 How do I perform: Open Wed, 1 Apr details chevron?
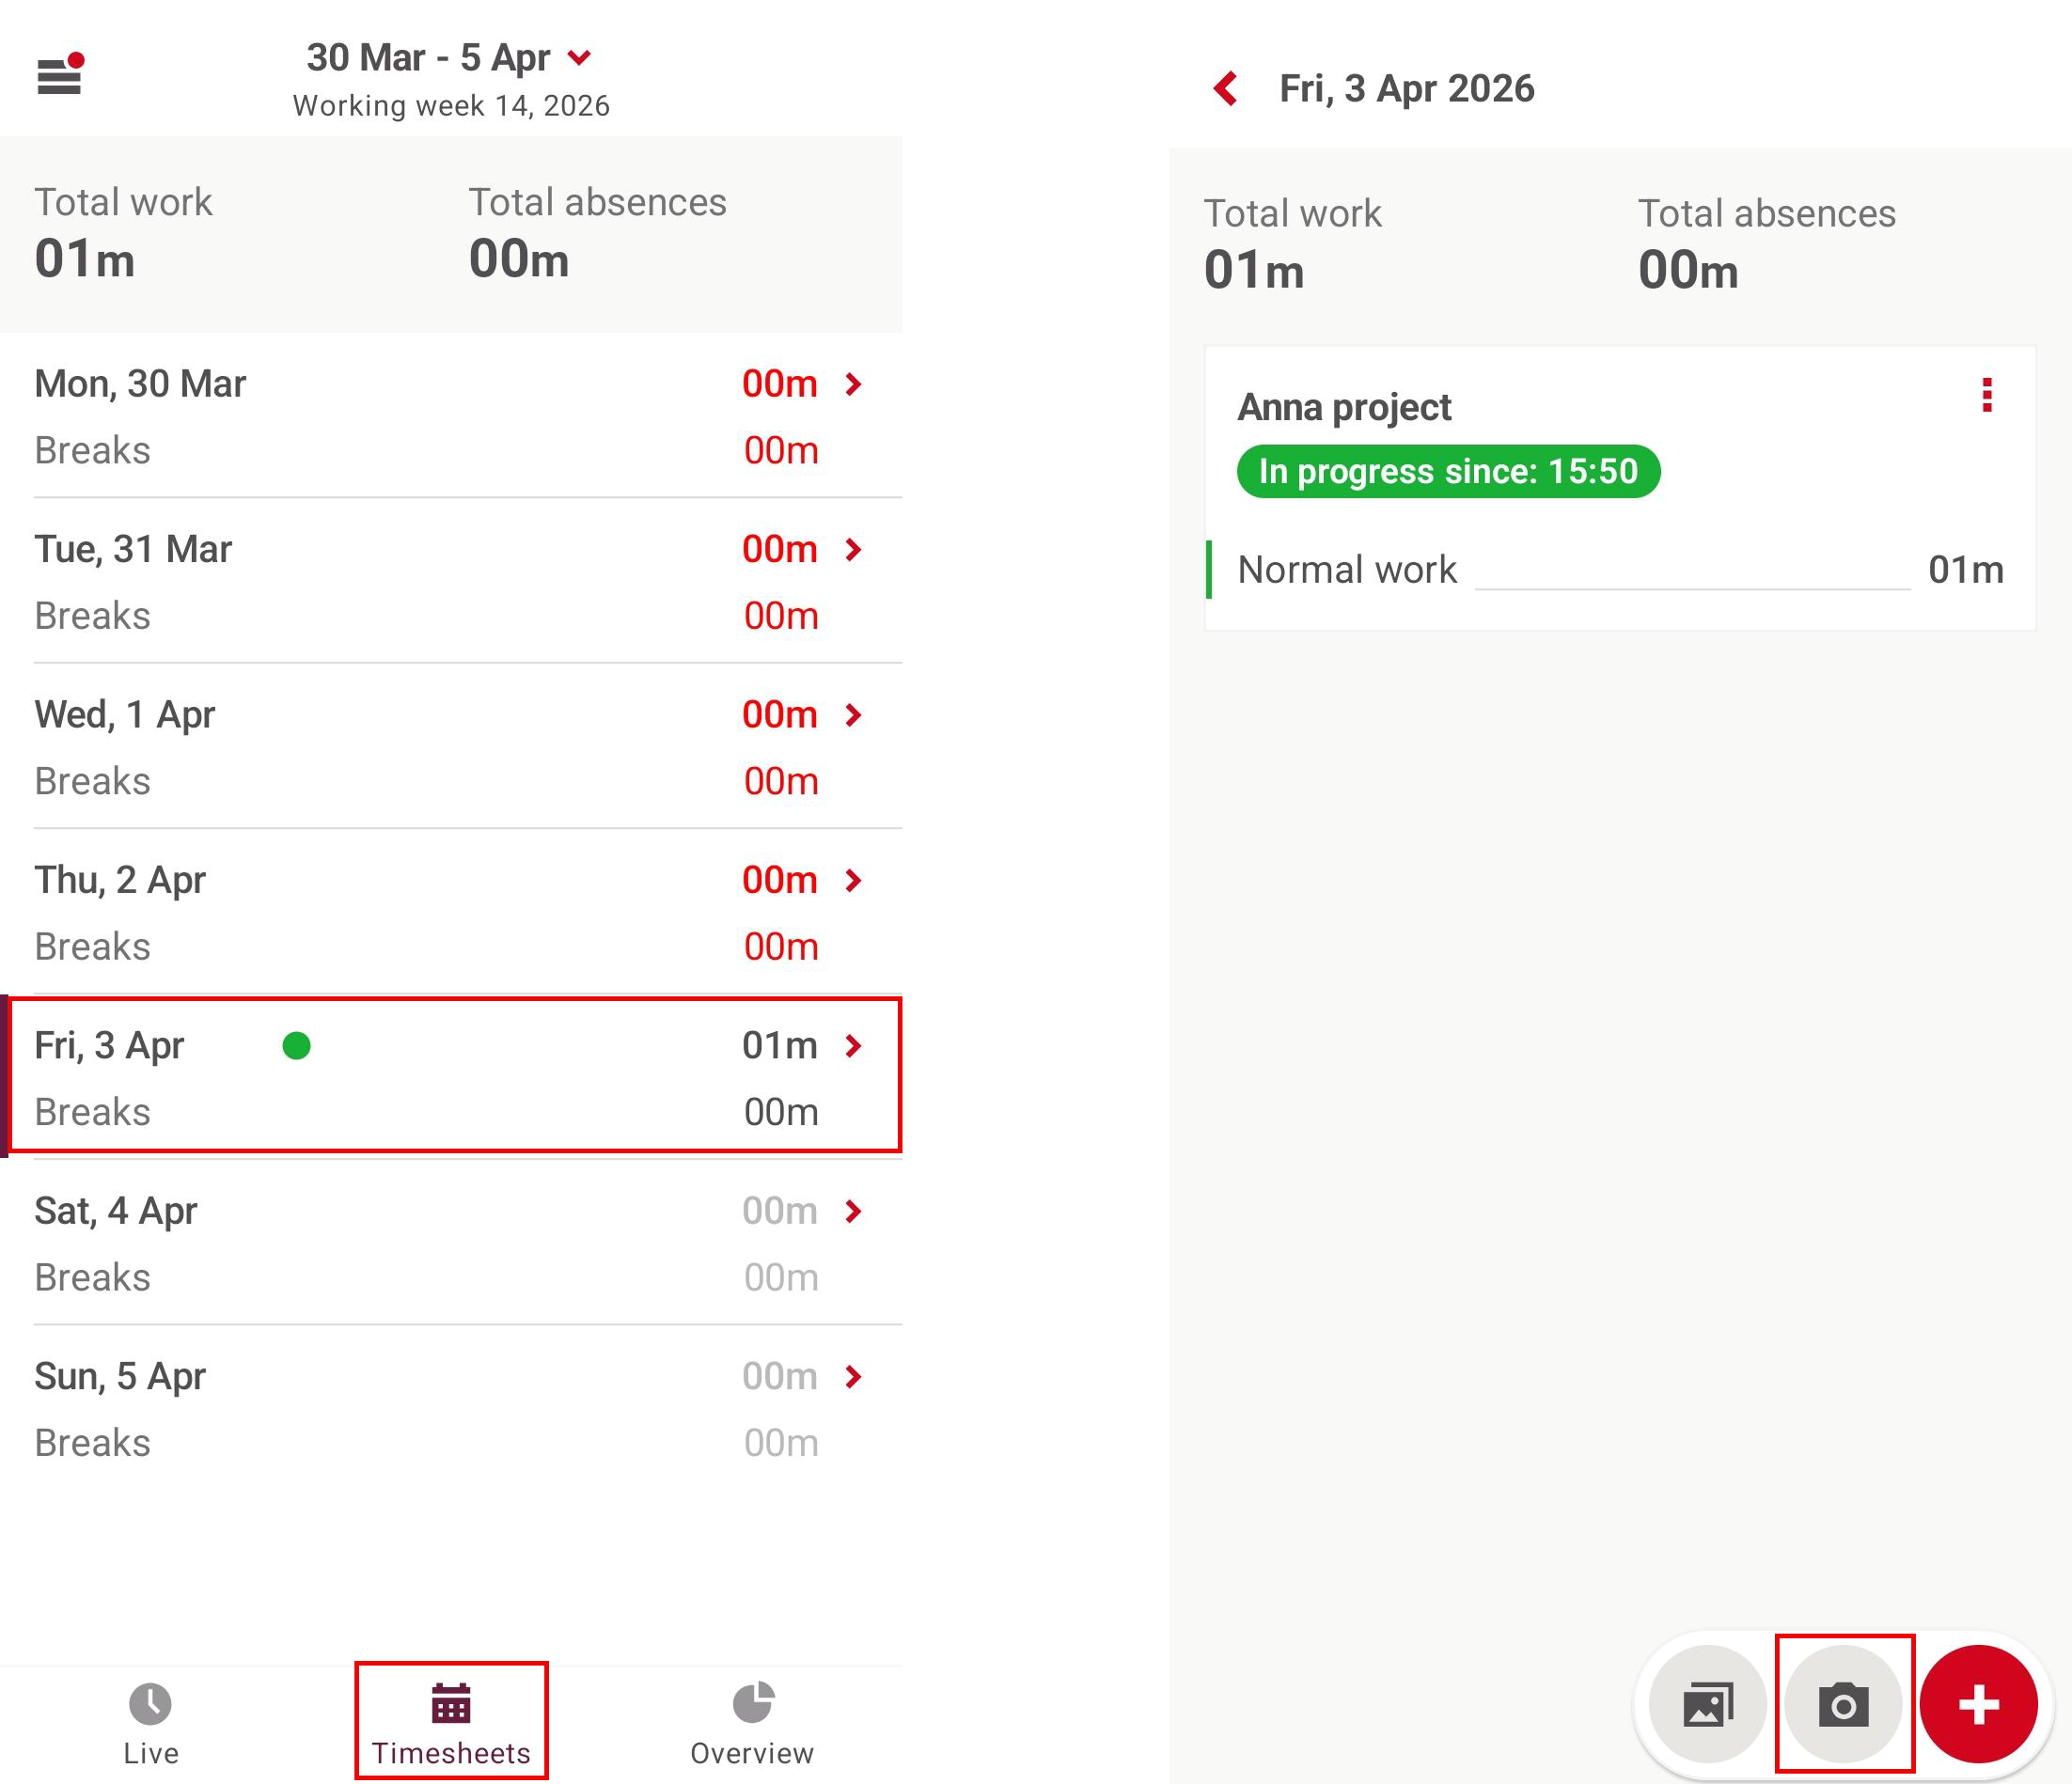[x=853, y=715]
